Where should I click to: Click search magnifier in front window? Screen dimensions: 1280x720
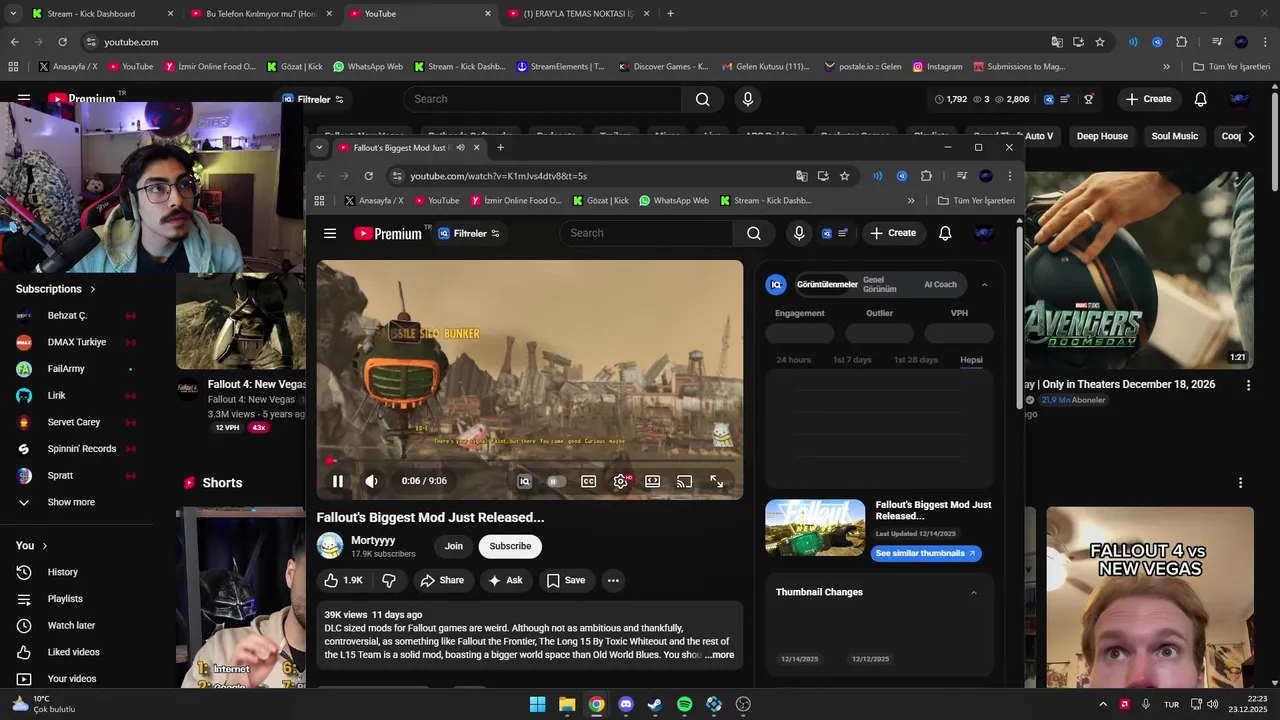coord(754,233)
